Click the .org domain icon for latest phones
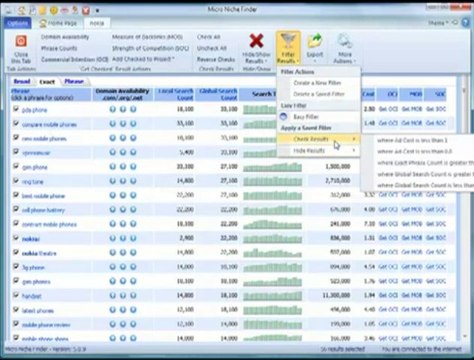The height and width of the screenshot is (360, 474). tap(123, 310)
